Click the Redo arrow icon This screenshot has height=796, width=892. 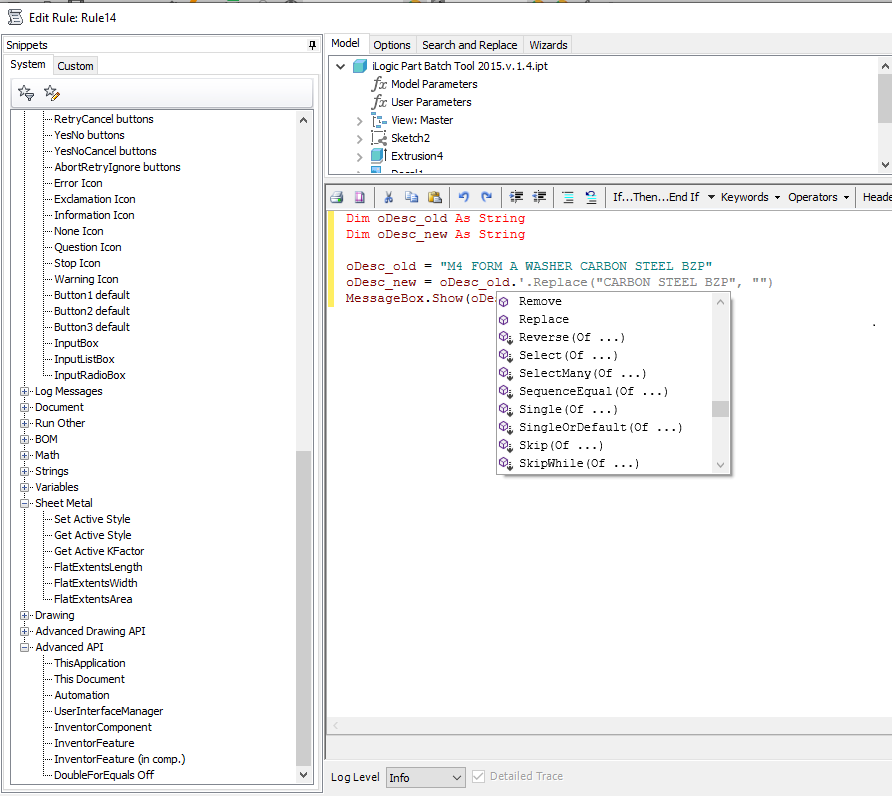tap(487, 197)
